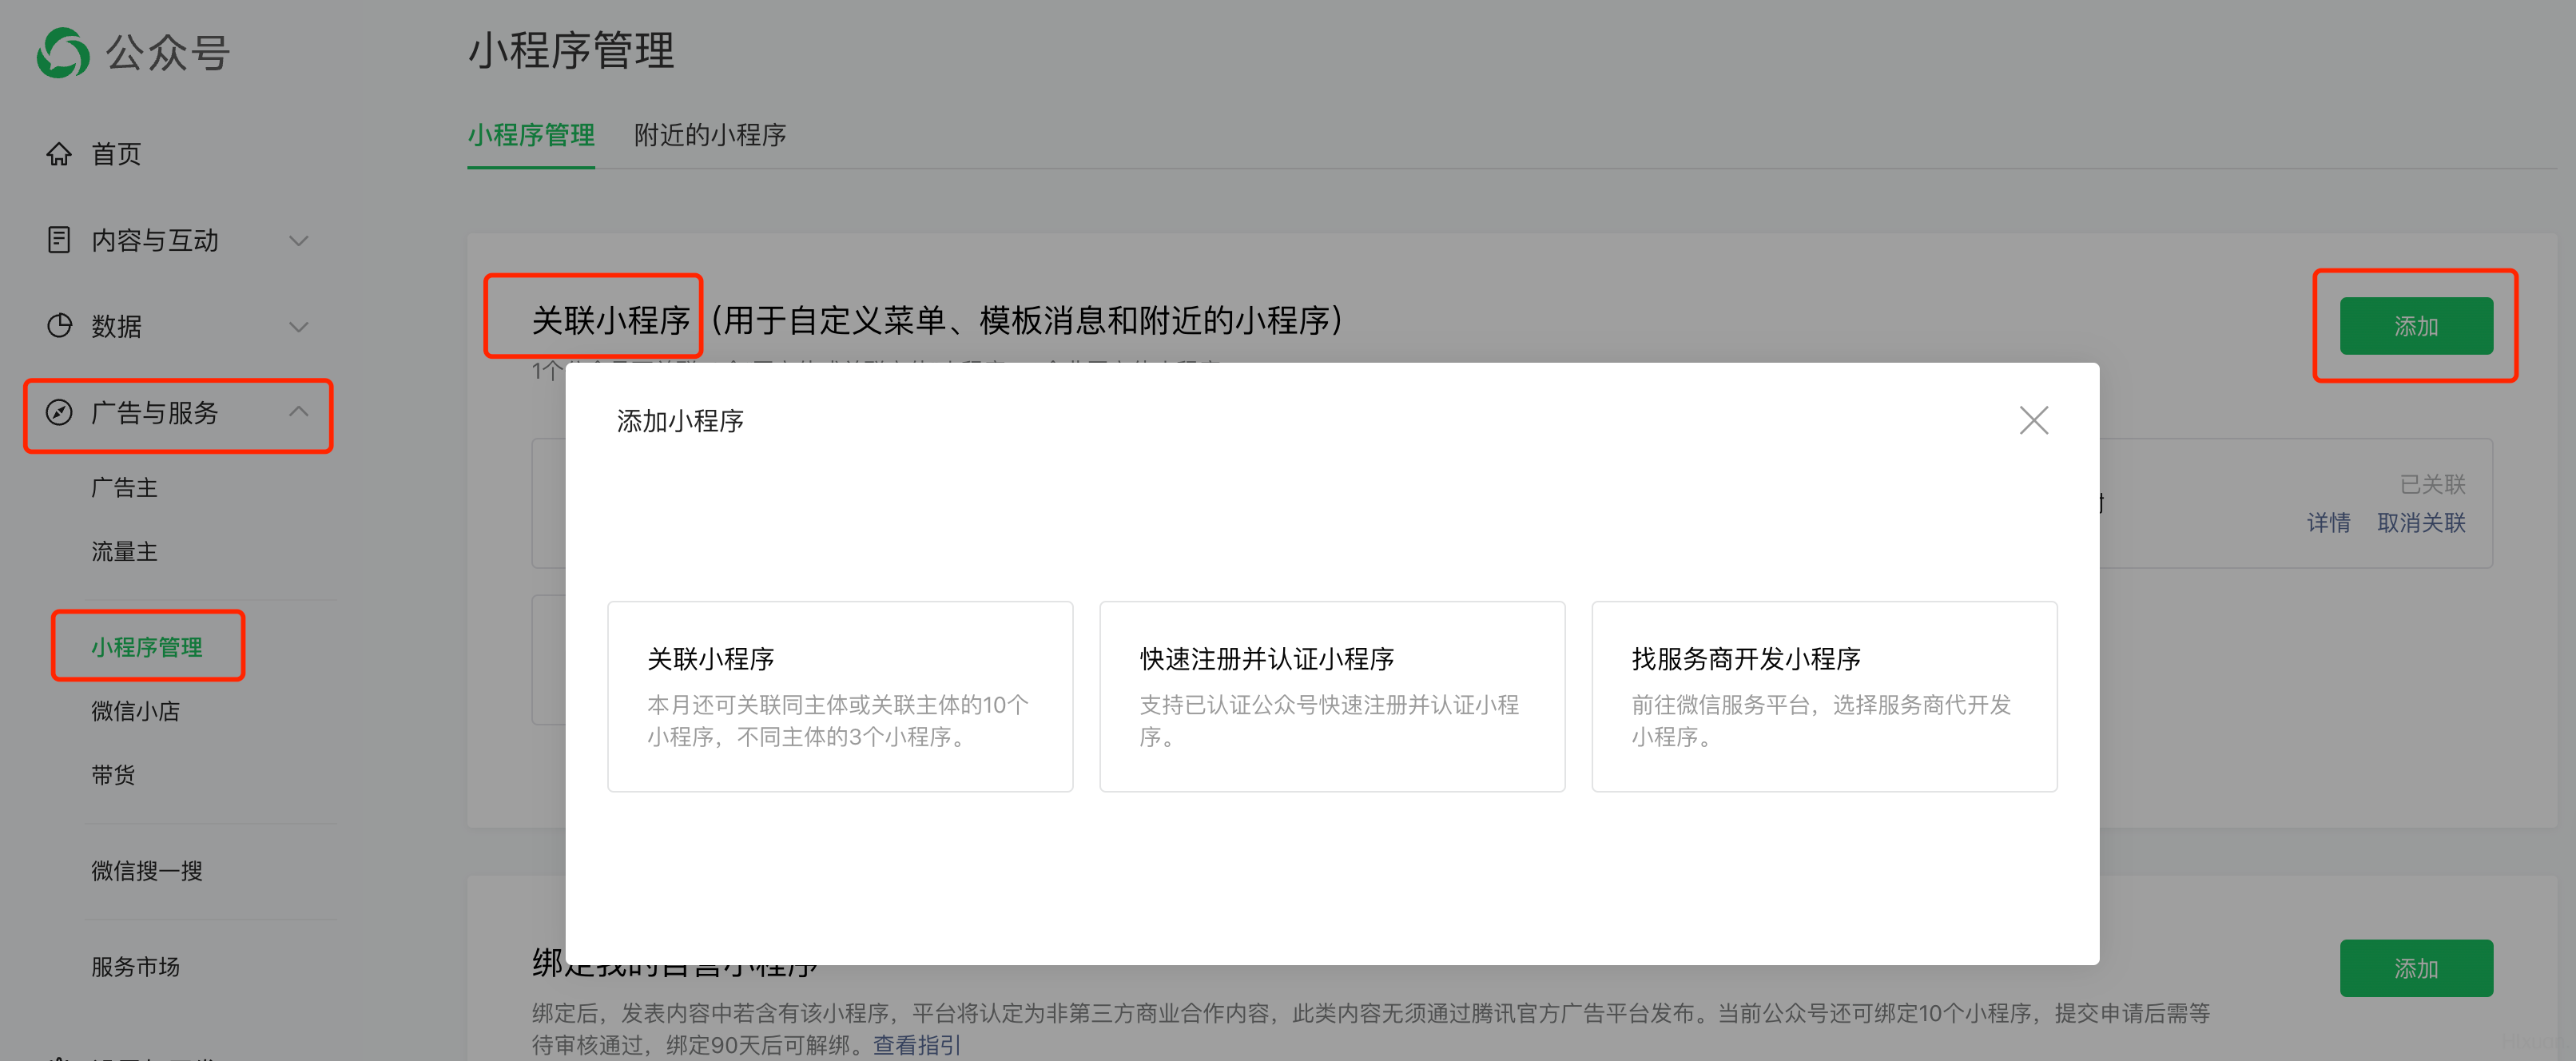This screenshot has width=2576, height=1061.
Task: Open 流量主 in sidebar
Action: 124,551
